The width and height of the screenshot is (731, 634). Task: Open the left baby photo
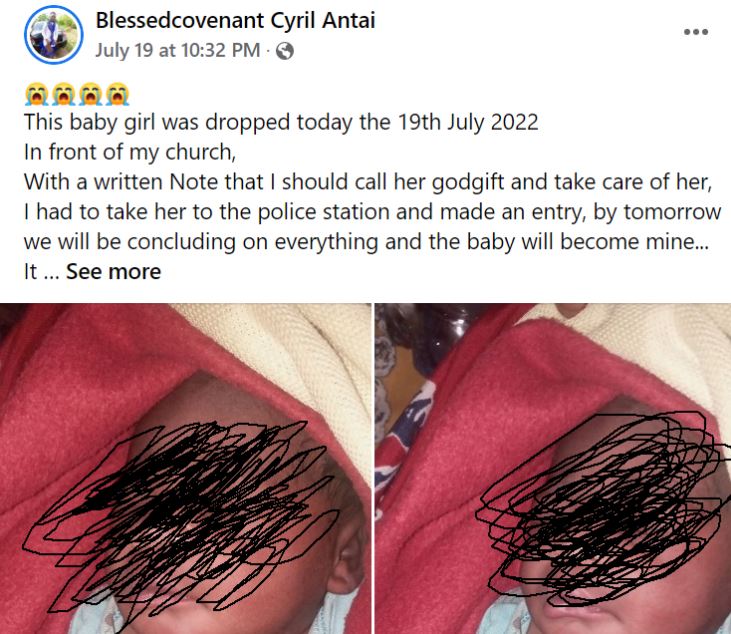tap(186, 469)
